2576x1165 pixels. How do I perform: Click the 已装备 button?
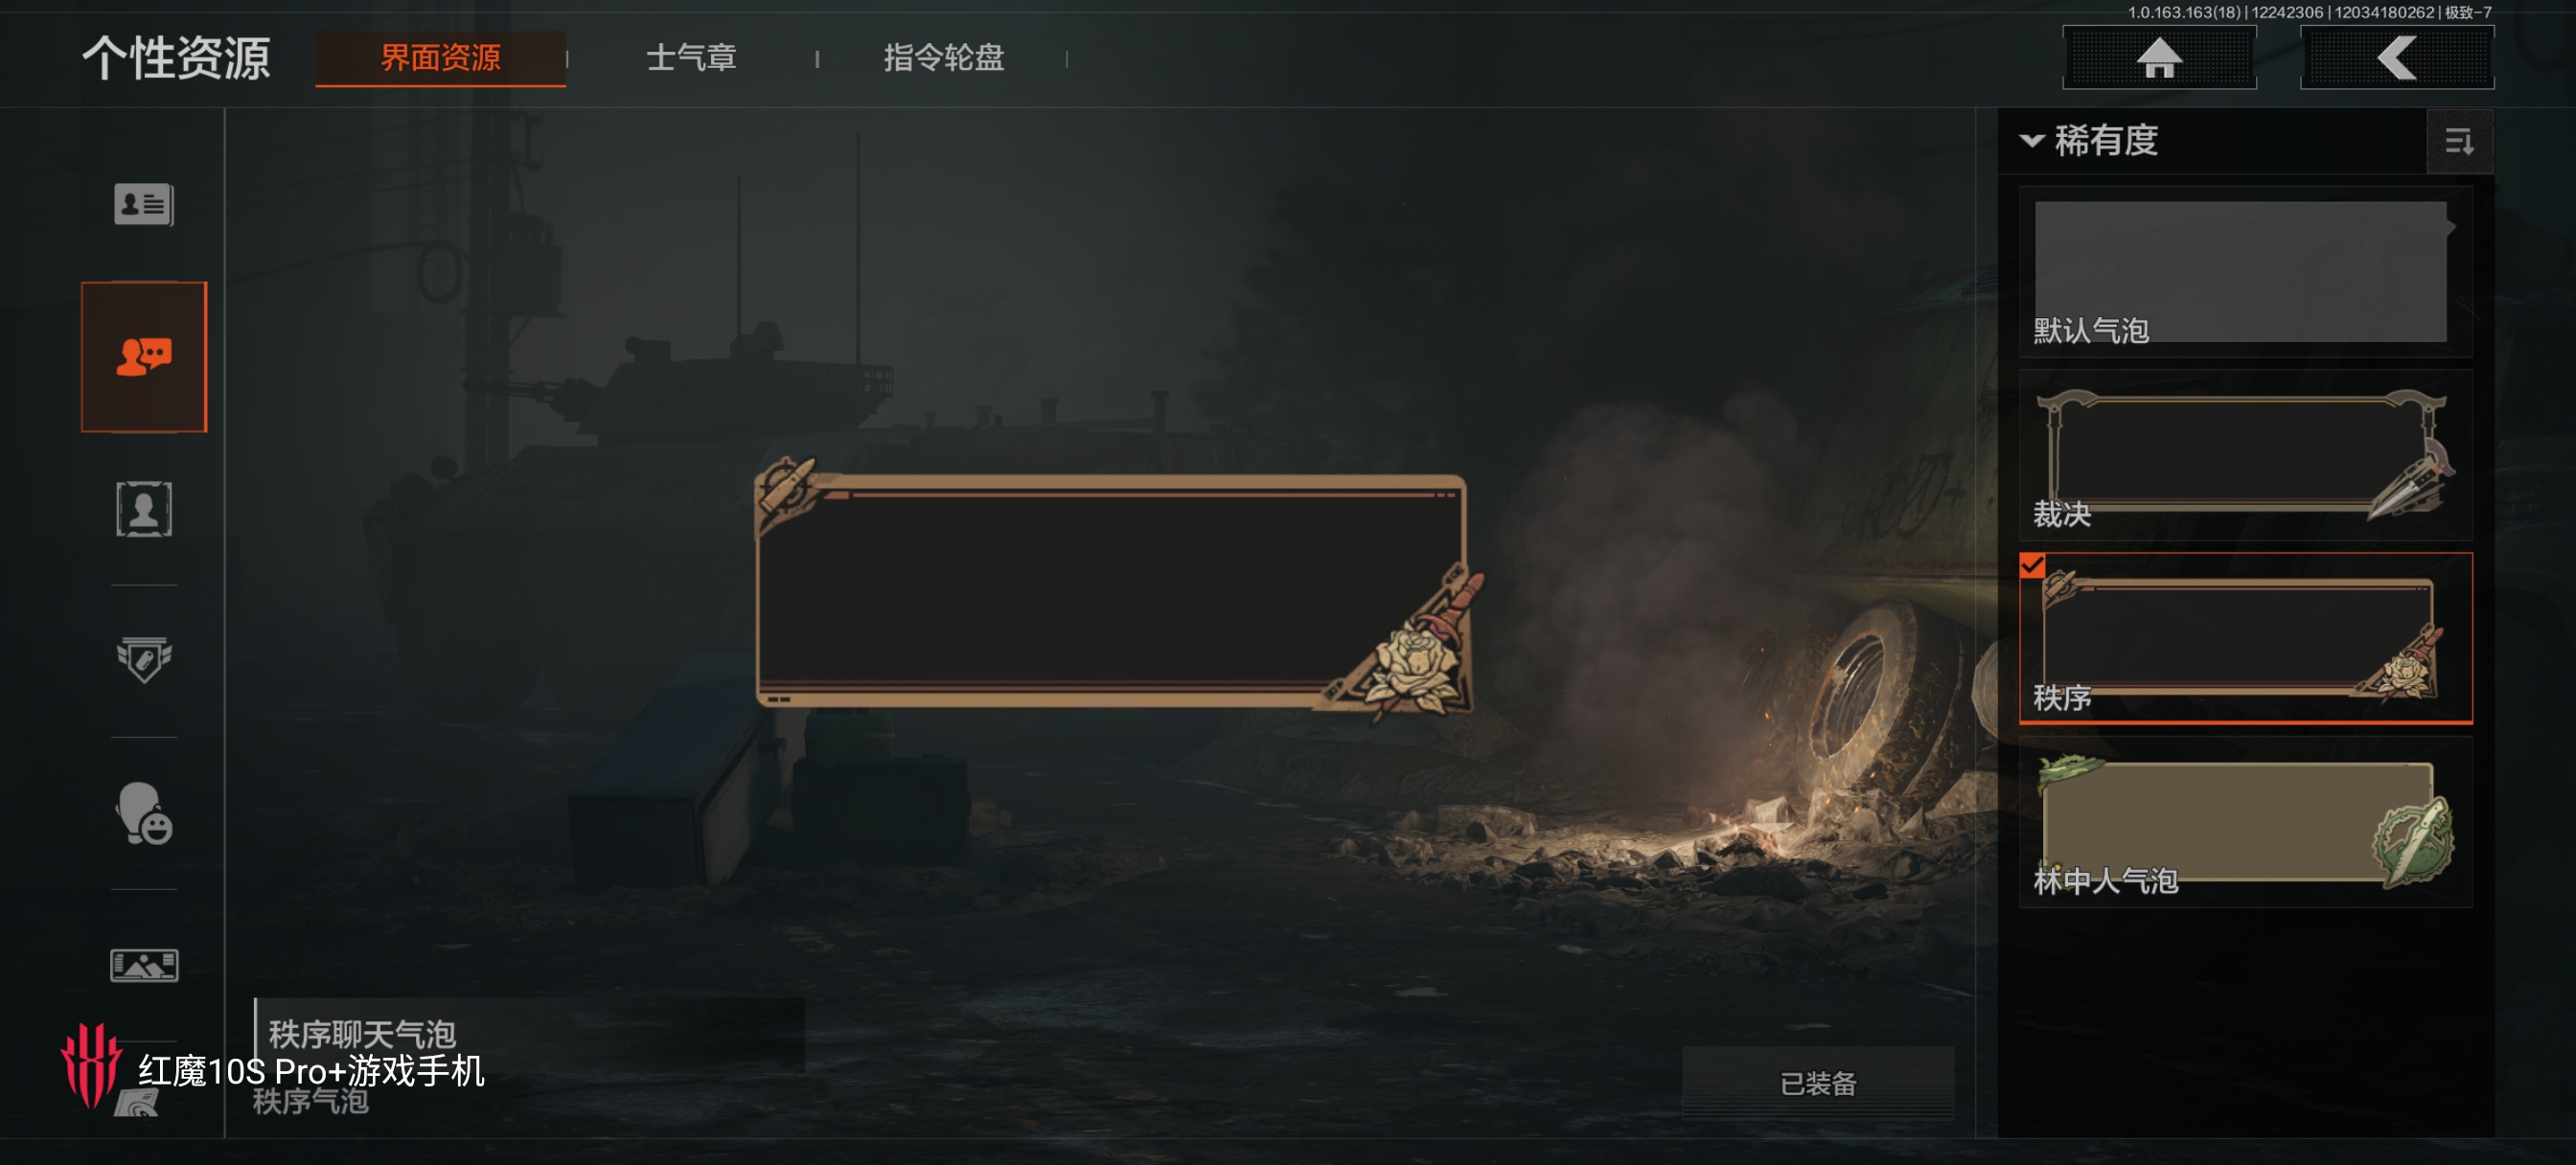tap(1817, 1083)
